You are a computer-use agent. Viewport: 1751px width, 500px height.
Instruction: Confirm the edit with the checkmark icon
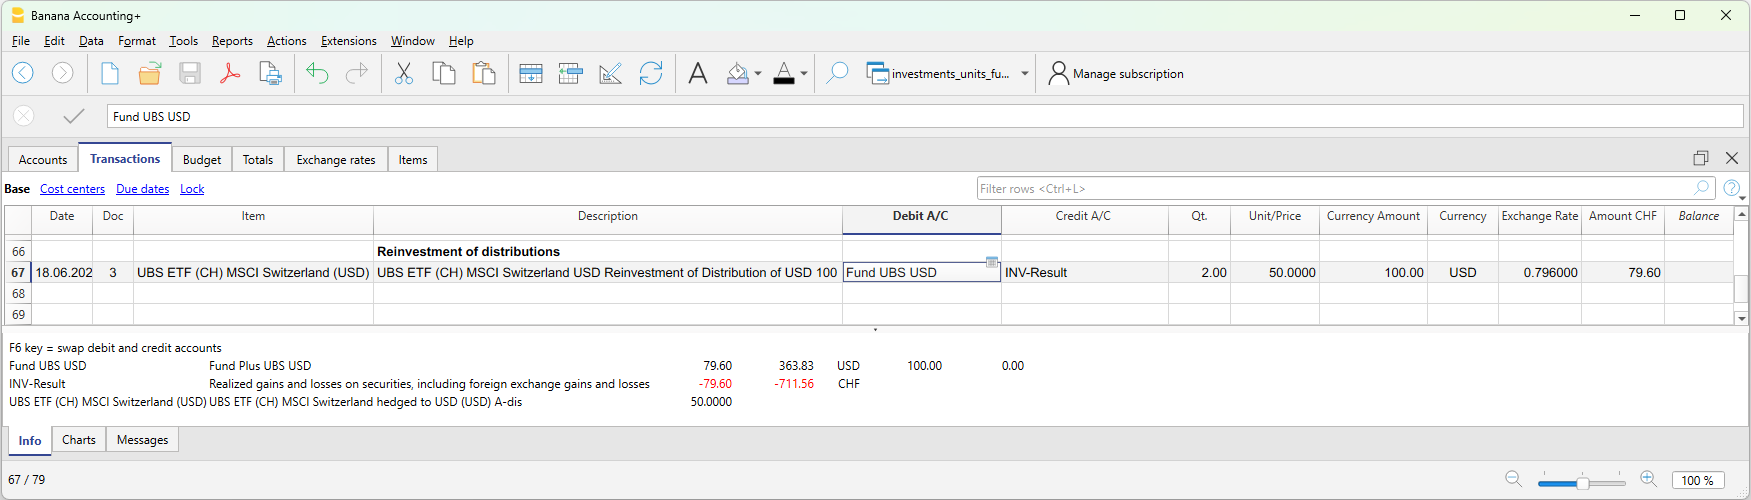(x=73, y=116)
